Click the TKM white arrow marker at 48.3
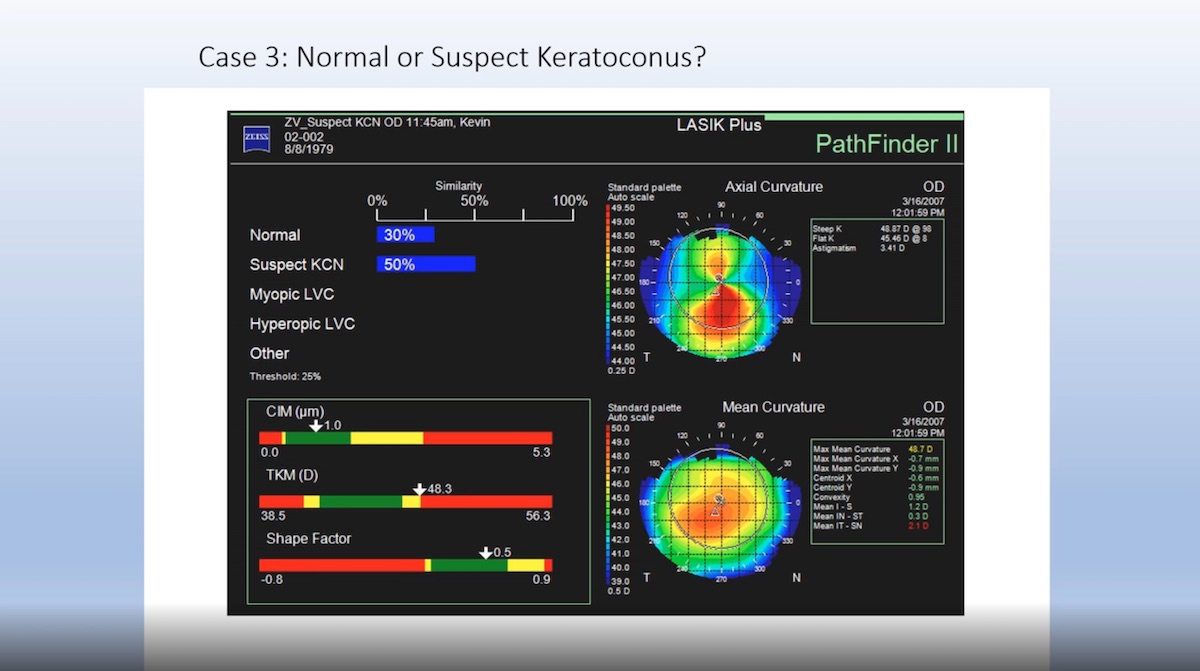 tap(419, 489)
